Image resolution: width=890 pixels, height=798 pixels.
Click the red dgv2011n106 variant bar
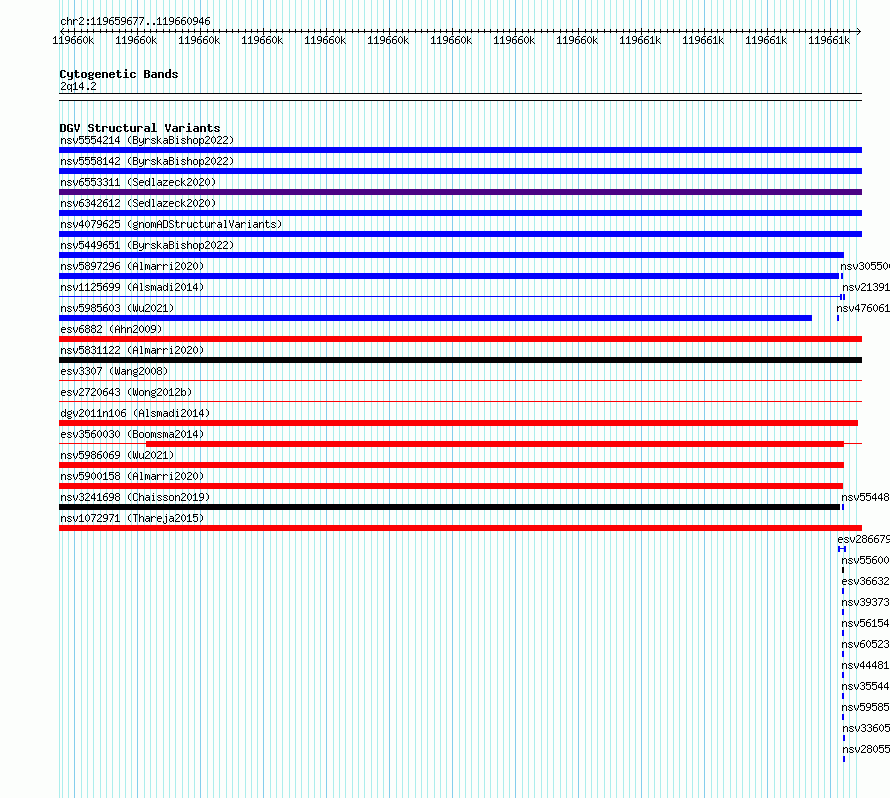tap(459, 423)
